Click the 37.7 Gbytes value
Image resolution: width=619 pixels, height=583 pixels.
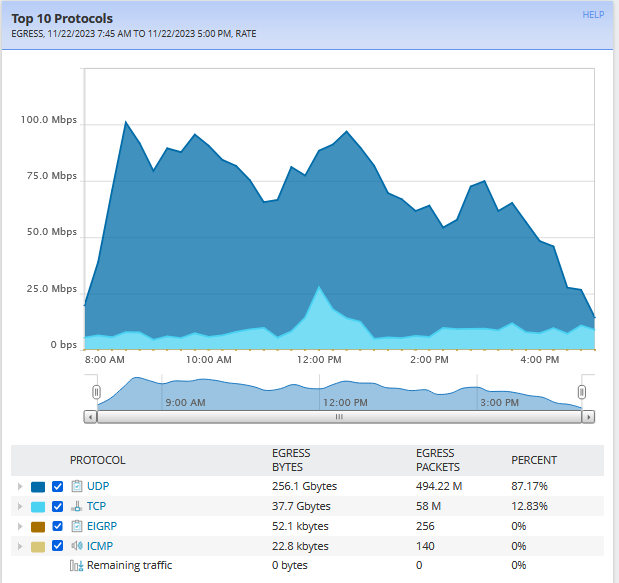[301, 506]
